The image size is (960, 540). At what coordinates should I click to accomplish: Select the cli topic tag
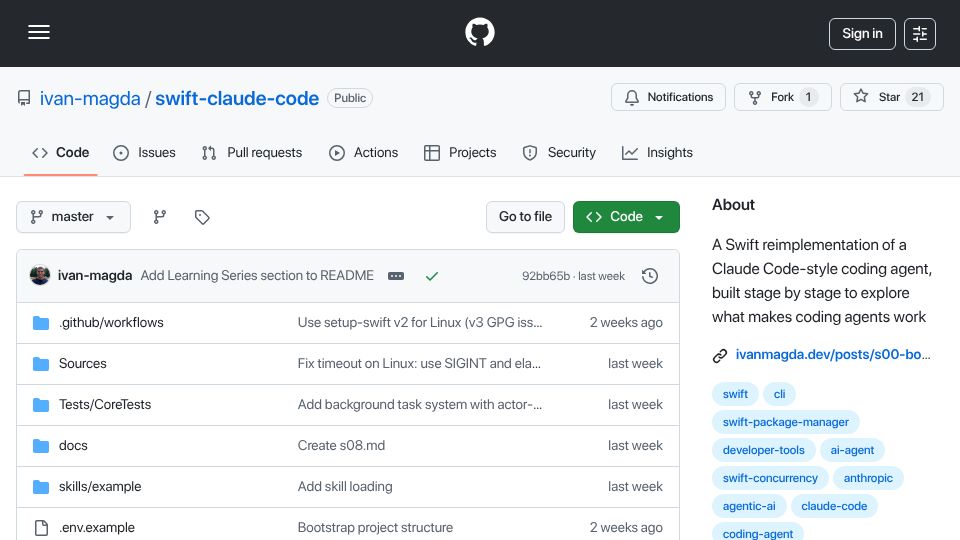[x=779, y=394]
